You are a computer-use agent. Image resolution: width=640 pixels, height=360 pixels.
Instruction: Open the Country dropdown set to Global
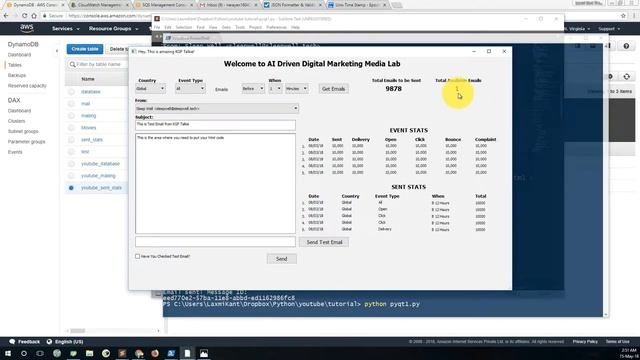[150, 89]
